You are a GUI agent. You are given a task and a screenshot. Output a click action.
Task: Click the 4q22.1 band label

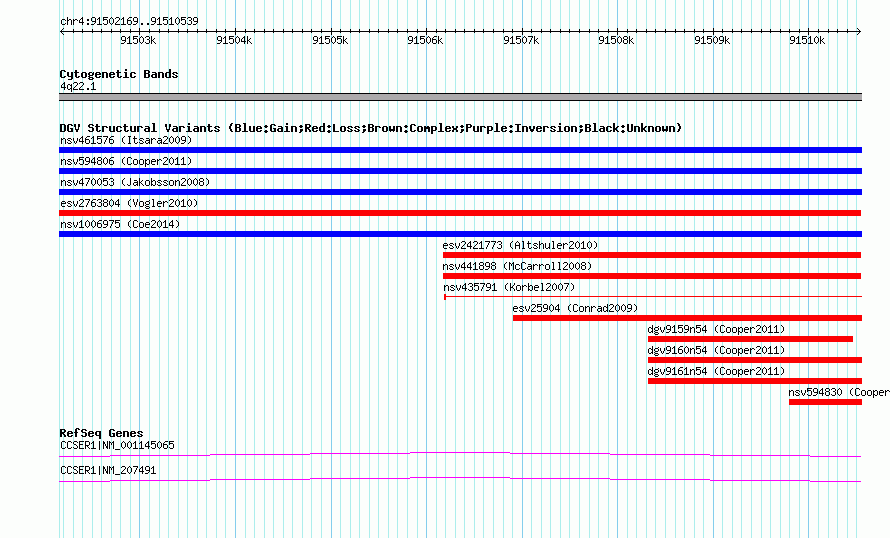click(x=78, y=86)
